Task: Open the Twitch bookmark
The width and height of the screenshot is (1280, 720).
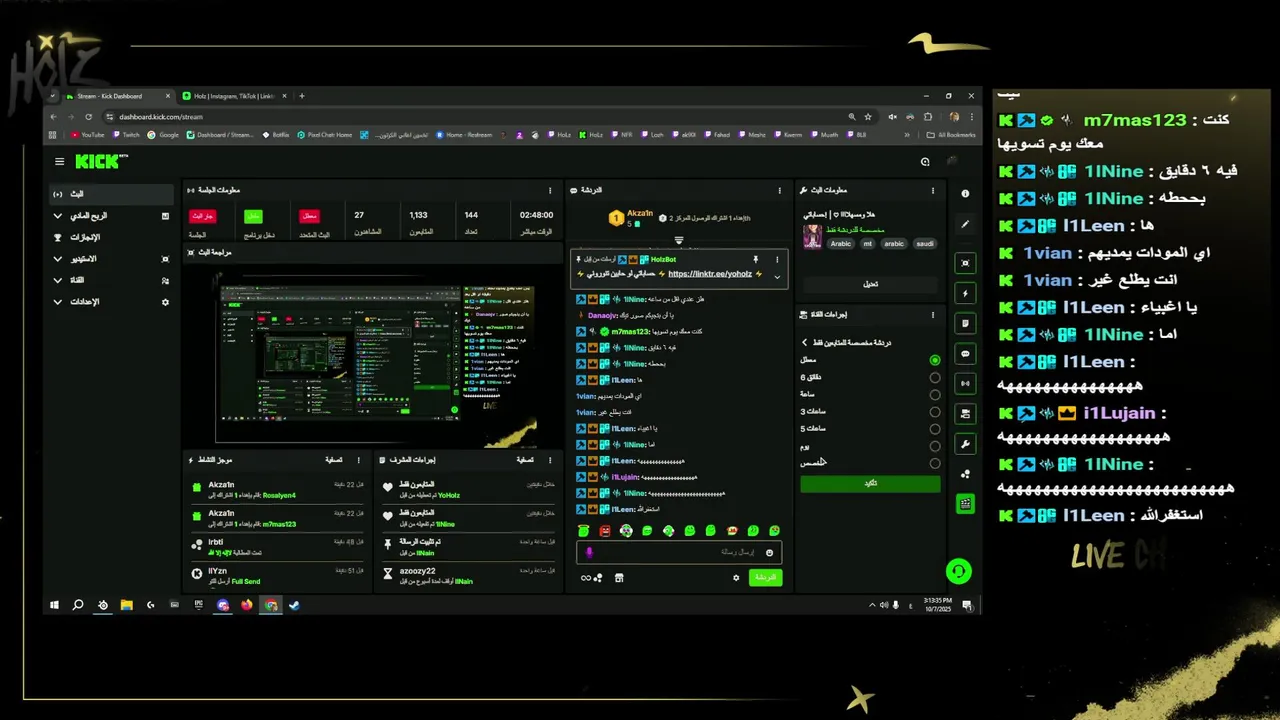Action: pos(127,135)
